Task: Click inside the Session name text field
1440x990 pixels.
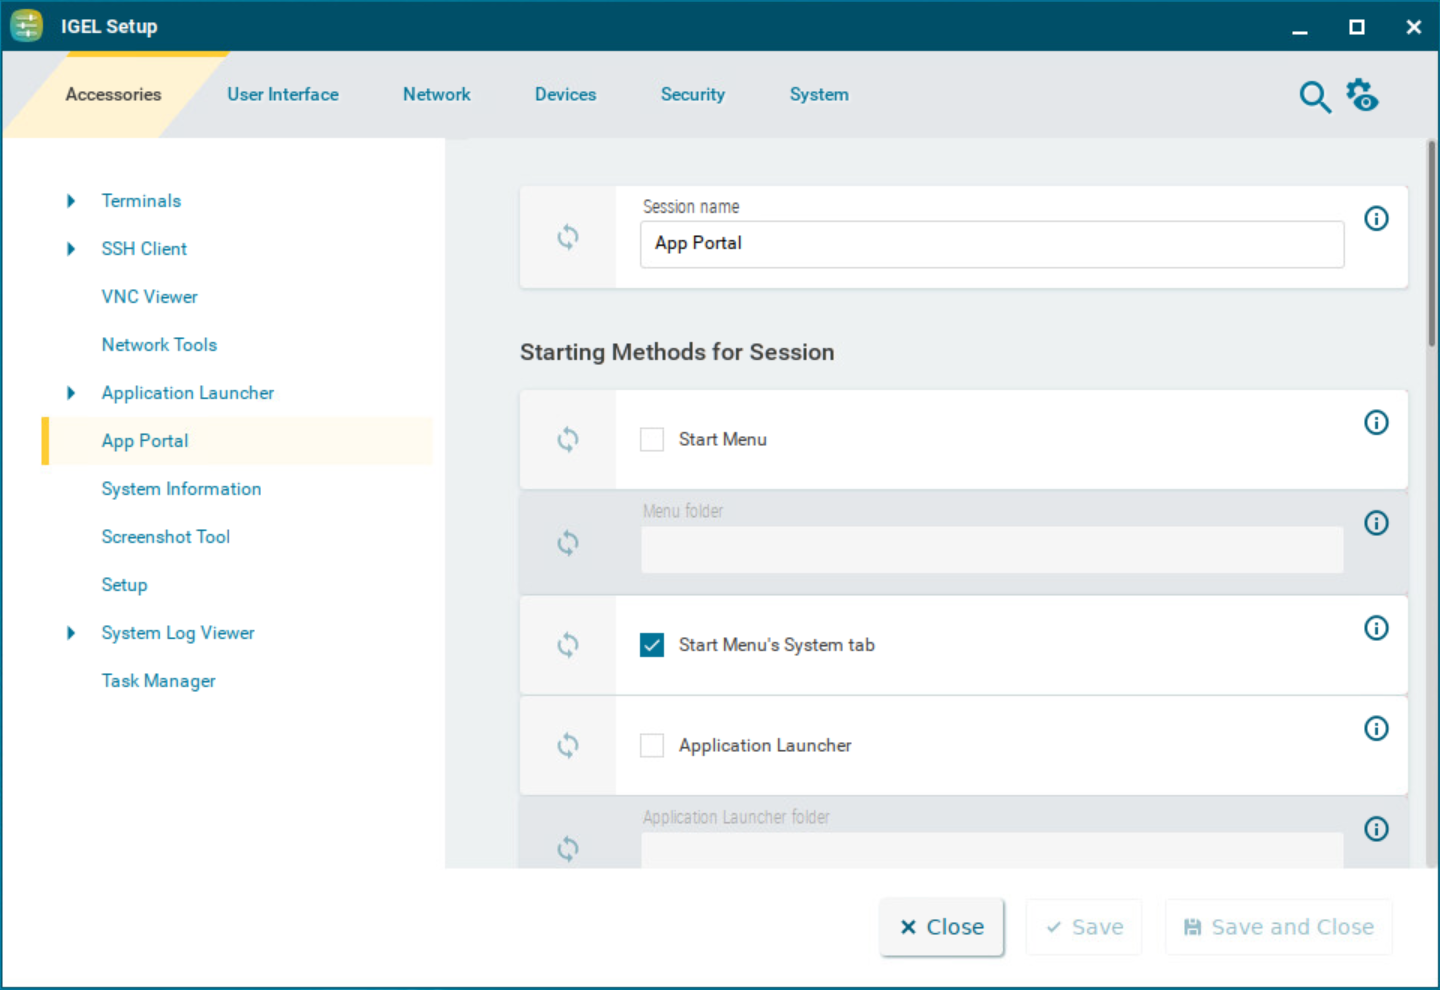Action: coord(991,244)
